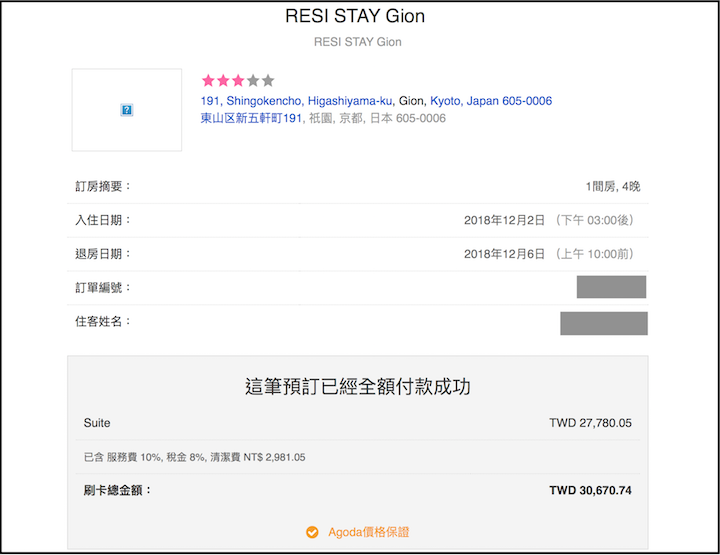Screen dimensions: 720x555
Task: Click the Suite room price TWD 27,780.05
Action: [590, 423]
